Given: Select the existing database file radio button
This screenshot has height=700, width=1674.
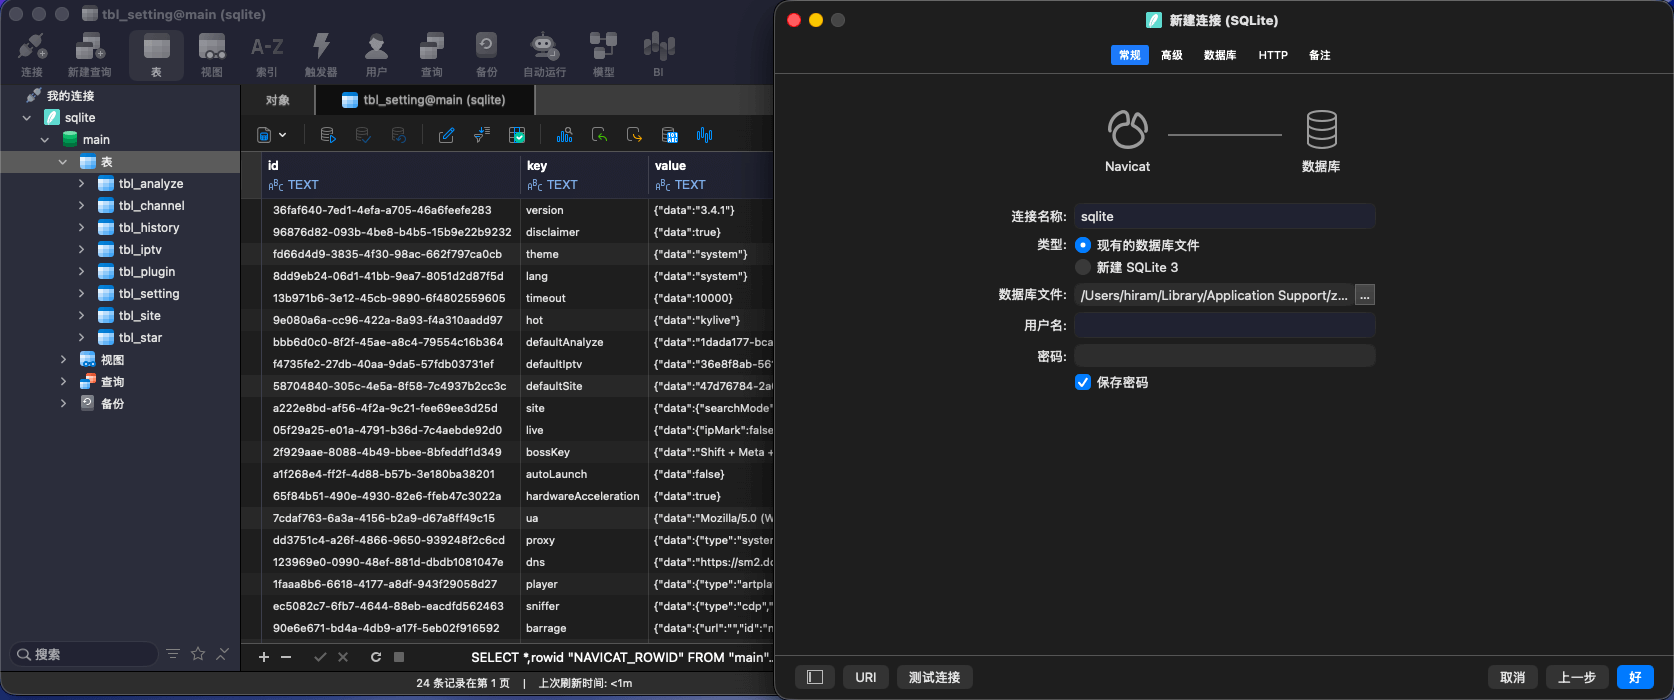Looking at the screenshot, I should (x=1083, y=245).
